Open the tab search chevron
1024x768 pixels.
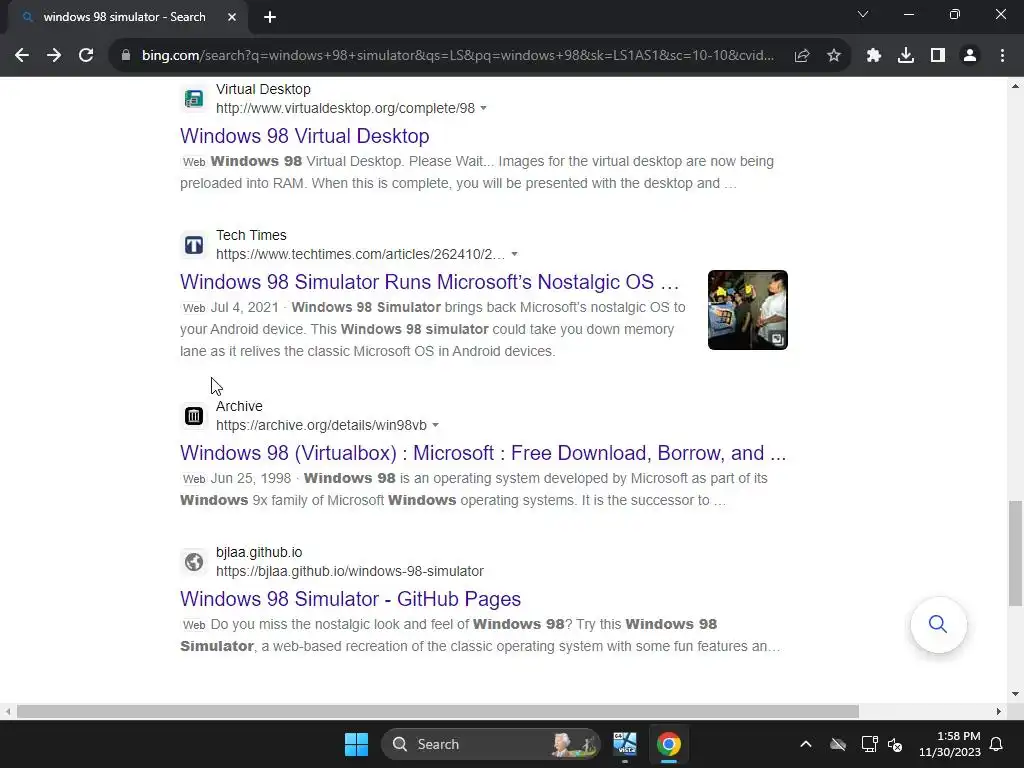(x=863, y=14)
